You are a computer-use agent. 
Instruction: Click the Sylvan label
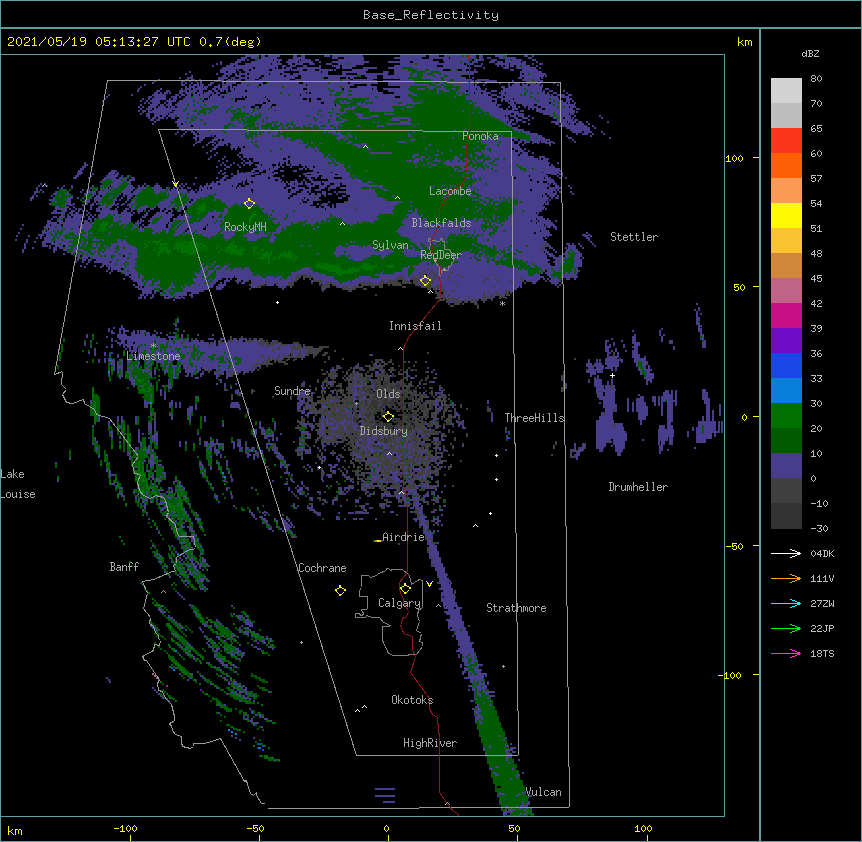(x=390, y=245)
